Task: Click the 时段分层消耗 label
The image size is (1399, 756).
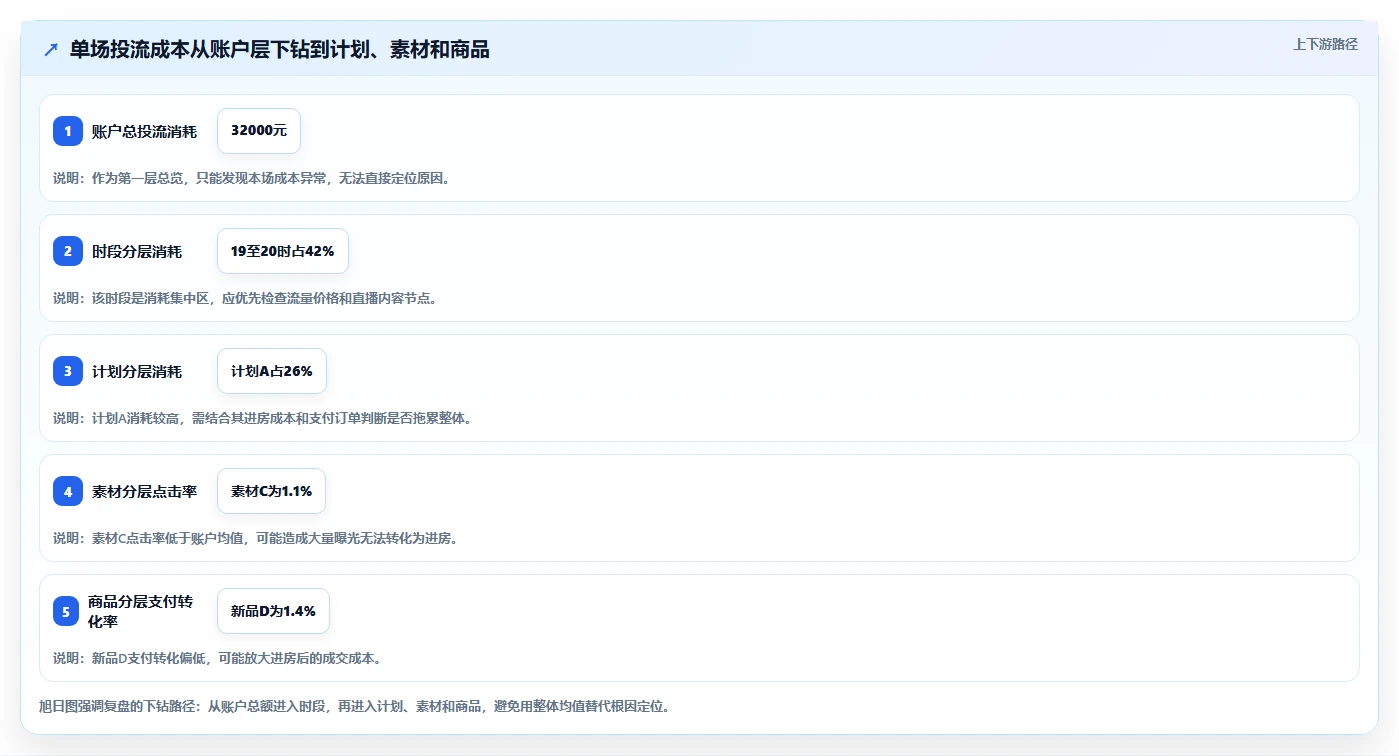Action: pos(137,251)
